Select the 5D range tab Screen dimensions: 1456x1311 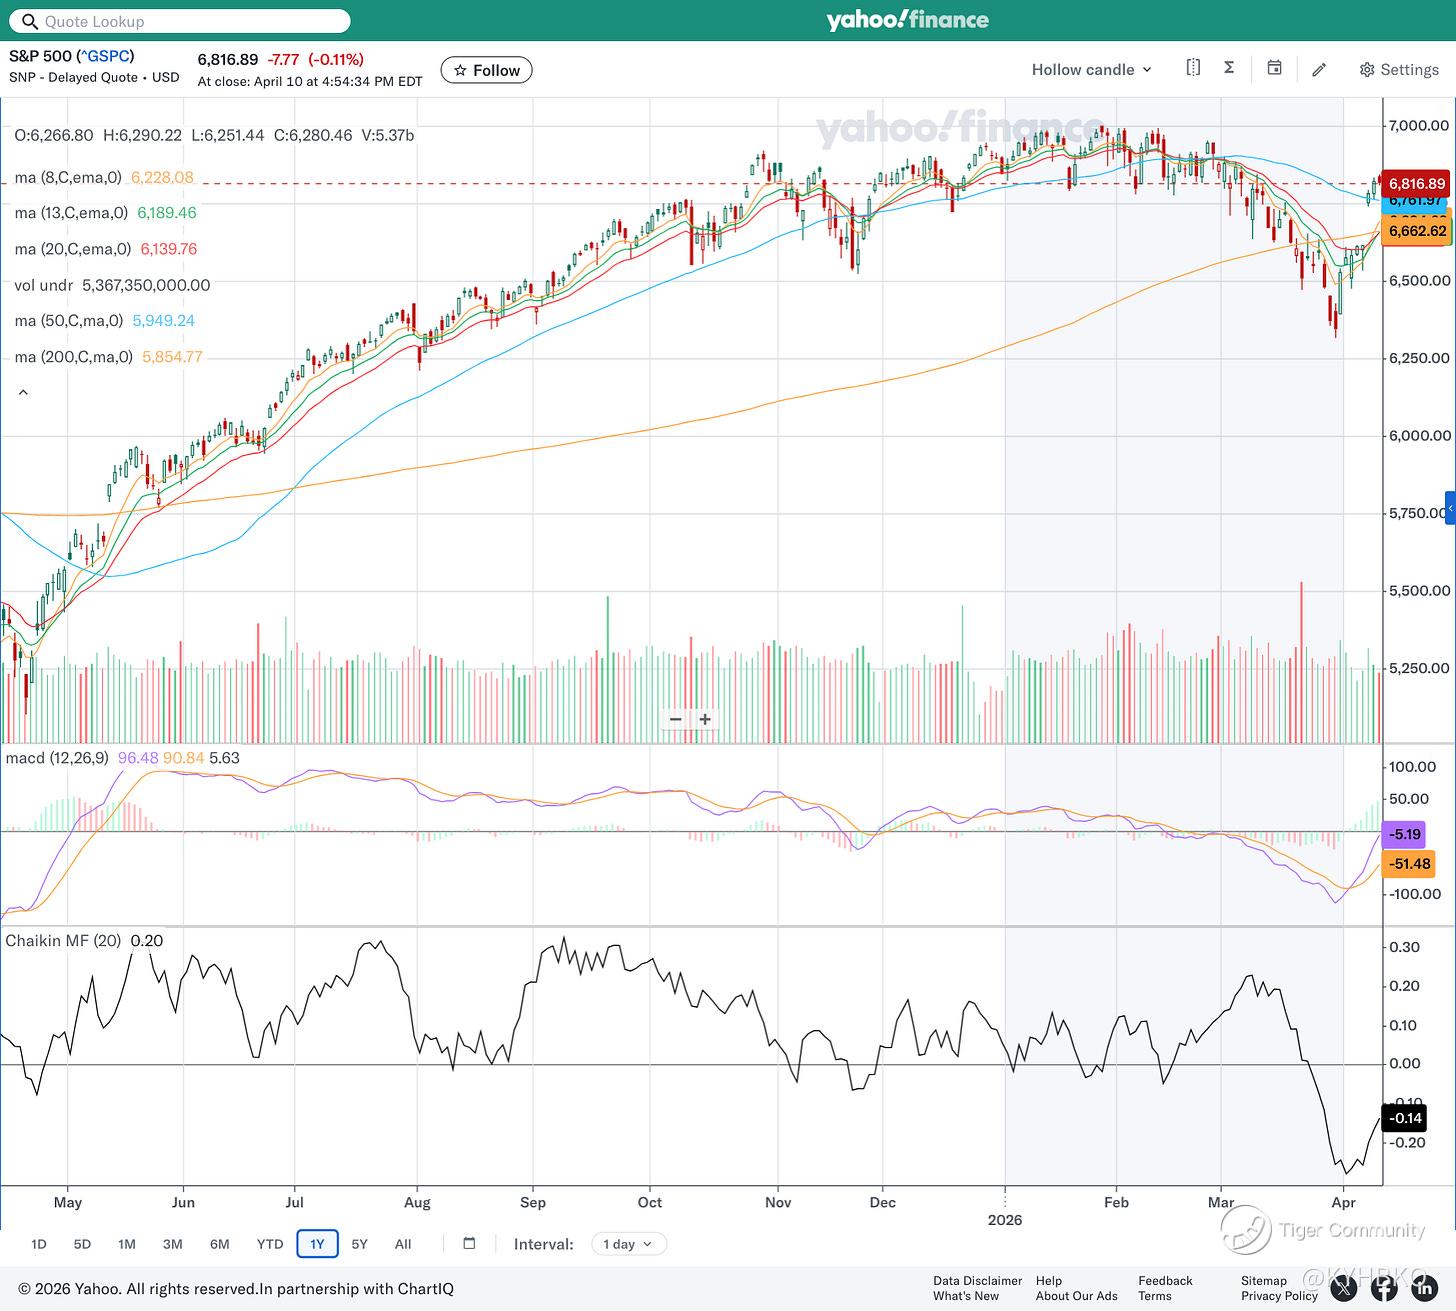coord(82,1244)
